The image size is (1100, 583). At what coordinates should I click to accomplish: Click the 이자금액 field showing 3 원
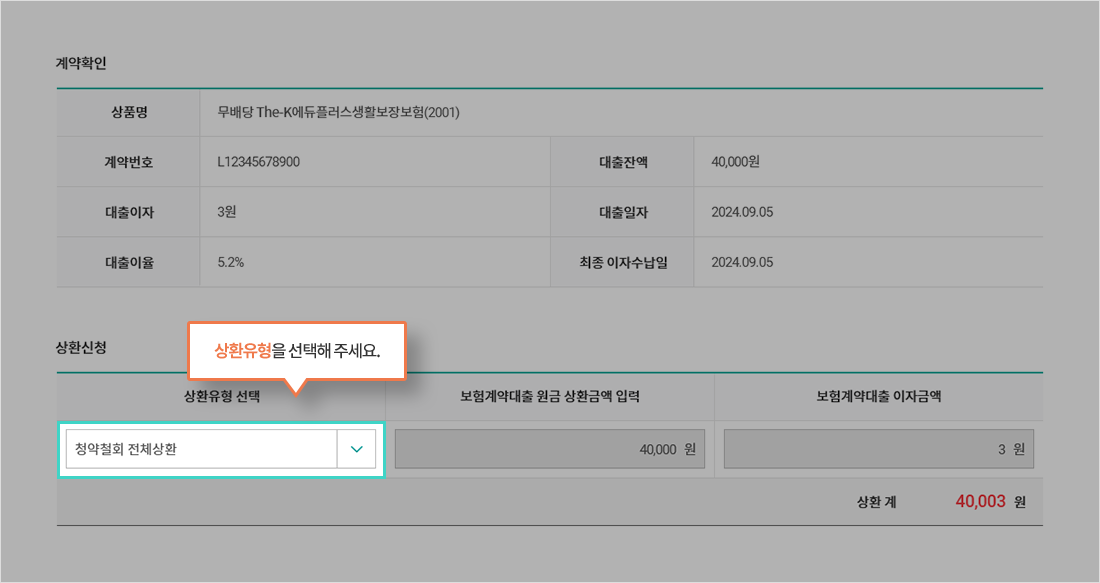[x=878, y=449]
